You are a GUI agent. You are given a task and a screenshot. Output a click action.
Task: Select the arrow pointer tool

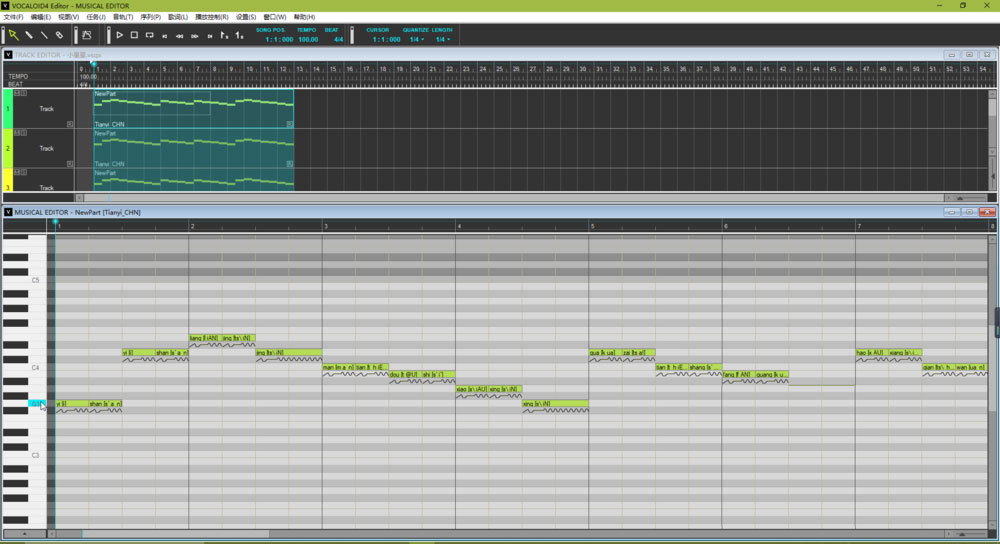click(13, 35)
